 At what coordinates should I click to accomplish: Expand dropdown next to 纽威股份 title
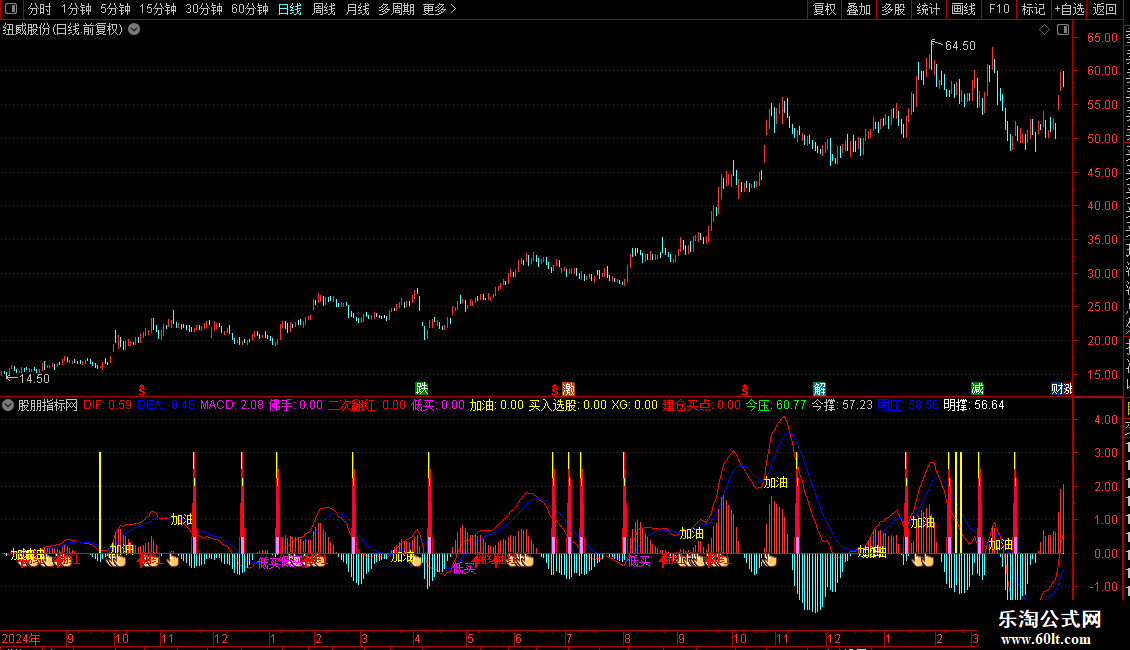pos(134,30)
